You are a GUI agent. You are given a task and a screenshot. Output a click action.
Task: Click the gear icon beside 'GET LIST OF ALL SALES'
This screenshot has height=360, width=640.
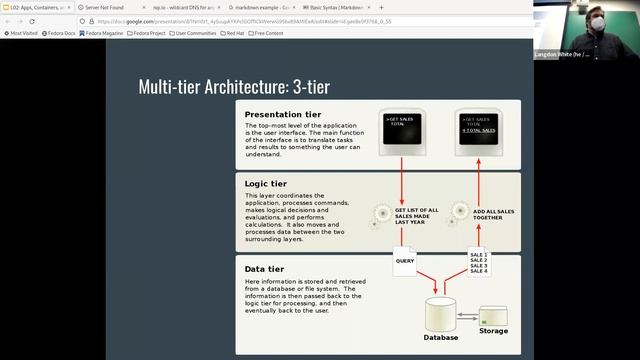point(381,215)
